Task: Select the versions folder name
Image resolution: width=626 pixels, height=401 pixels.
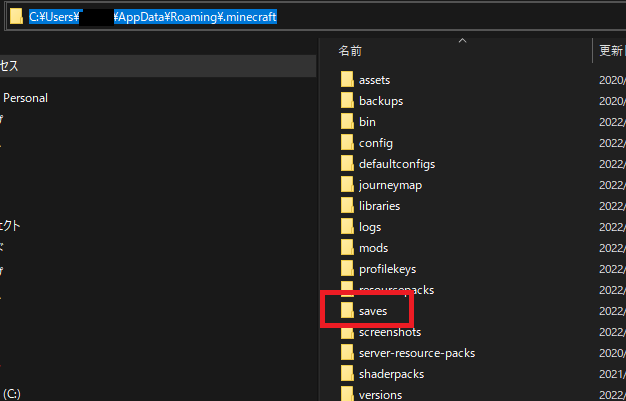Action: pyautogui.click(x=380, y=395)
